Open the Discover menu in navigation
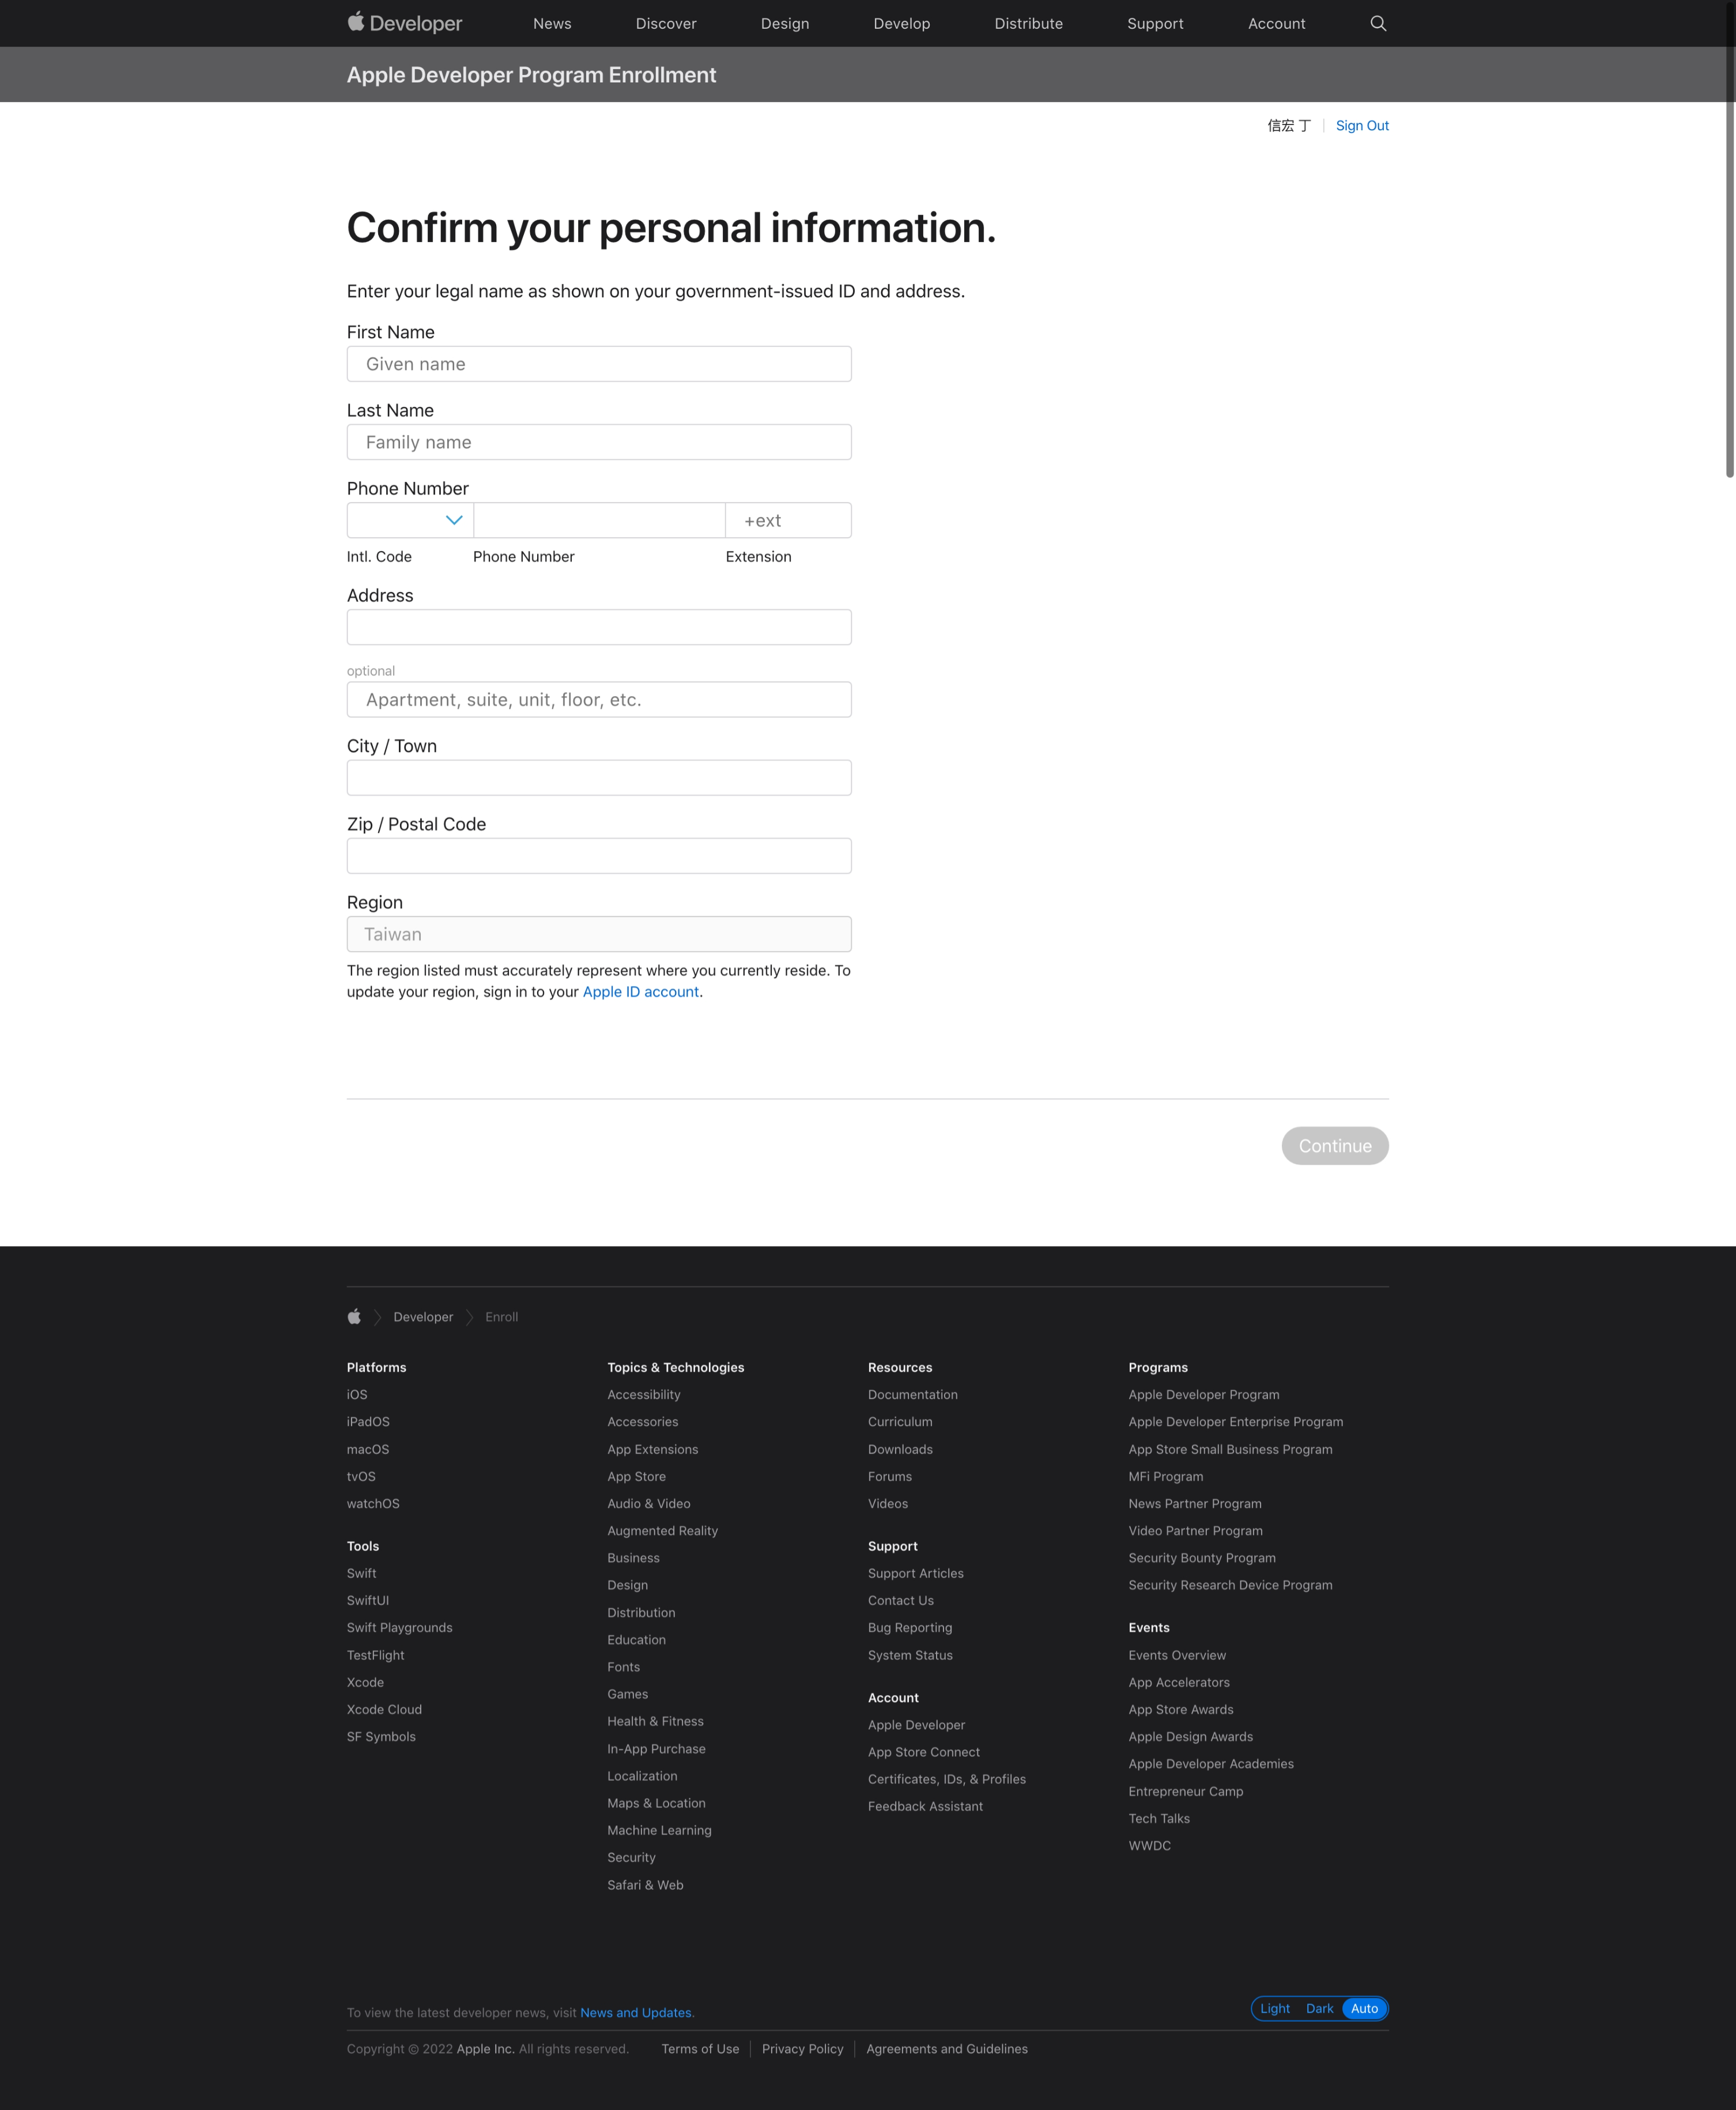Image resolution: width=1736 pixels, height=2110 pixels. coord(666,24)
